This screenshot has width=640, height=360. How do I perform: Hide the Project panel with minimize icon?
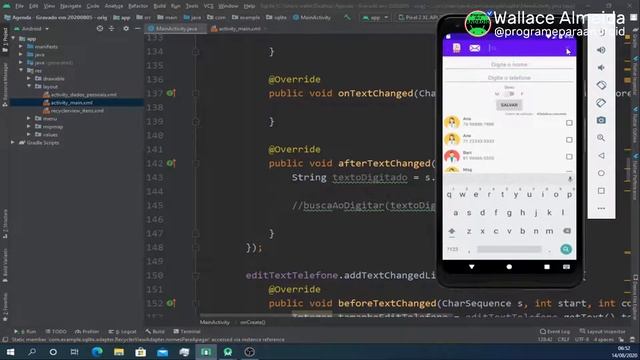[x=138, y=29]
